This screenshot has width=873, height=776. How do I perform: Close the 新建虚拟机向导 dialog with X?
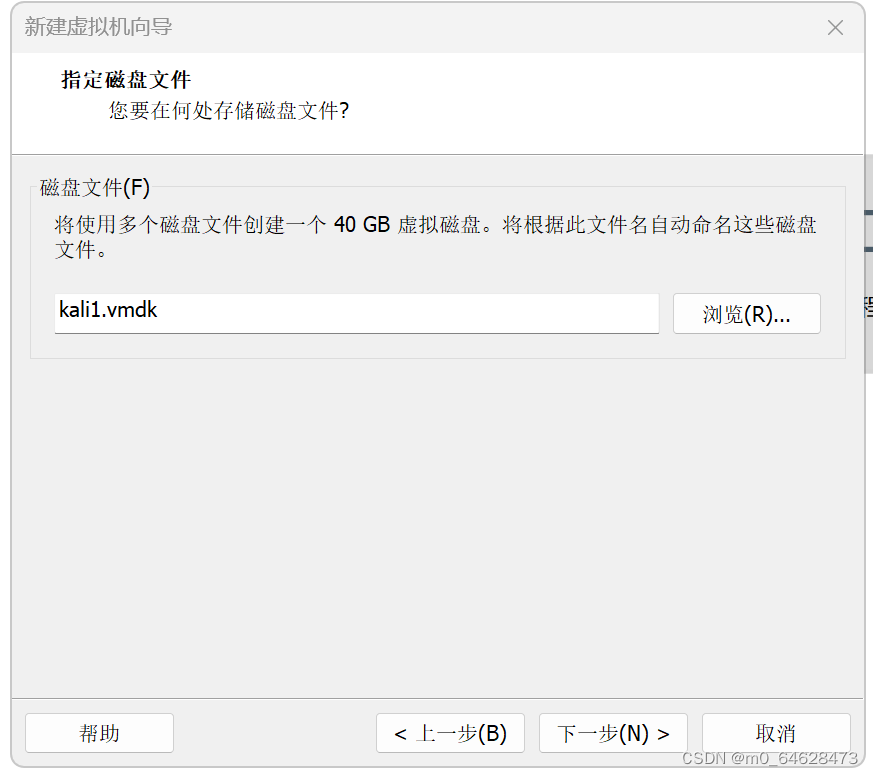pyautogui.click(x=835, y=27)
